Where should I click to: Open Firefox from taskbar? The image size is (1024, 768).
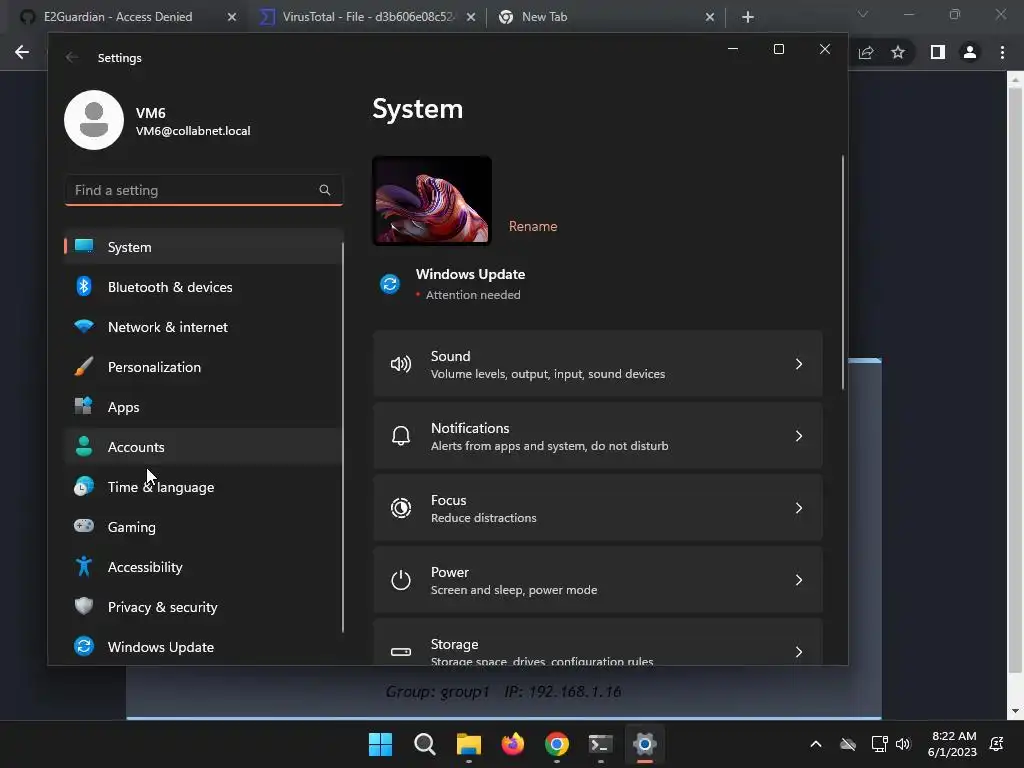pos(513,744)
